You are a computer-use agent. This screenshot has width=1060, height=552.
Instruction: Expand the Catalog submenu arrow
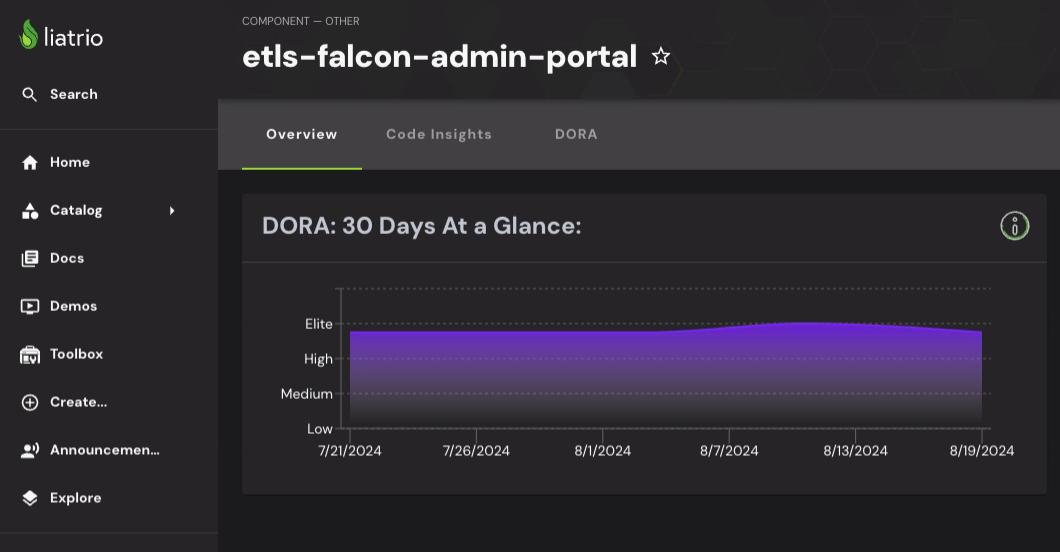[x=172, y=211]
